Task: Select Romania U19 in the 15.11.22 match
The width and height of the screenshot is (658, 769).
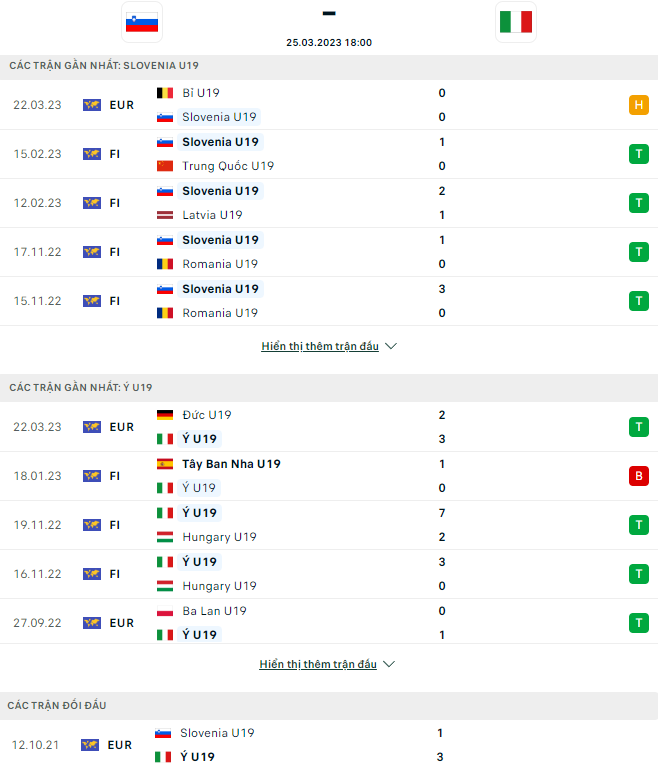Action: 220,313
